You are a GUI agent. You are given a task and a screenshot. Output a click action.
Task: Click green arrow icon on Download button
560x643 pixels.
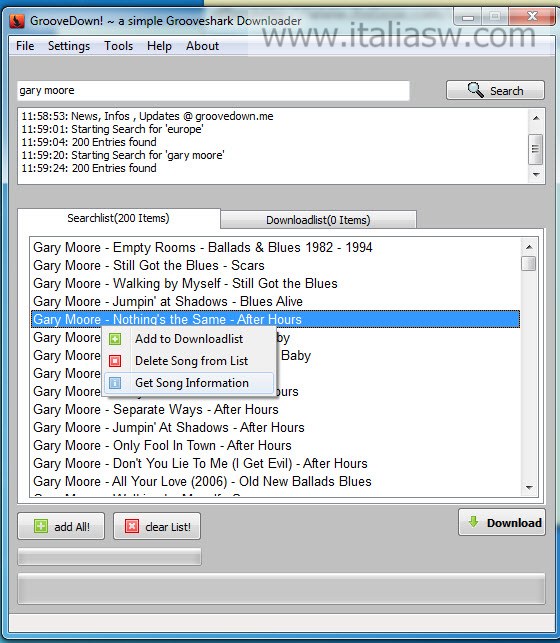(473, 522)
